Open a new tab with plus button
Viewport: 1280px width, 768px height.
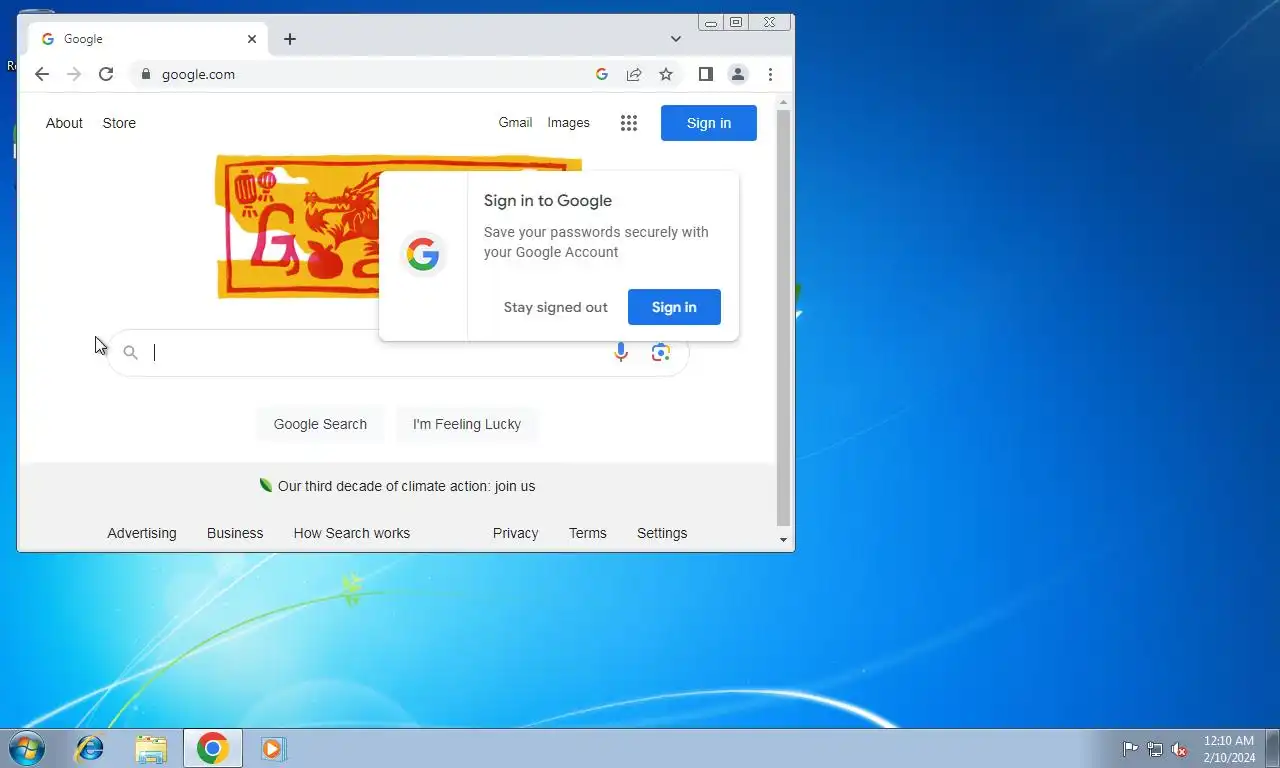click(x=290, y=39)
